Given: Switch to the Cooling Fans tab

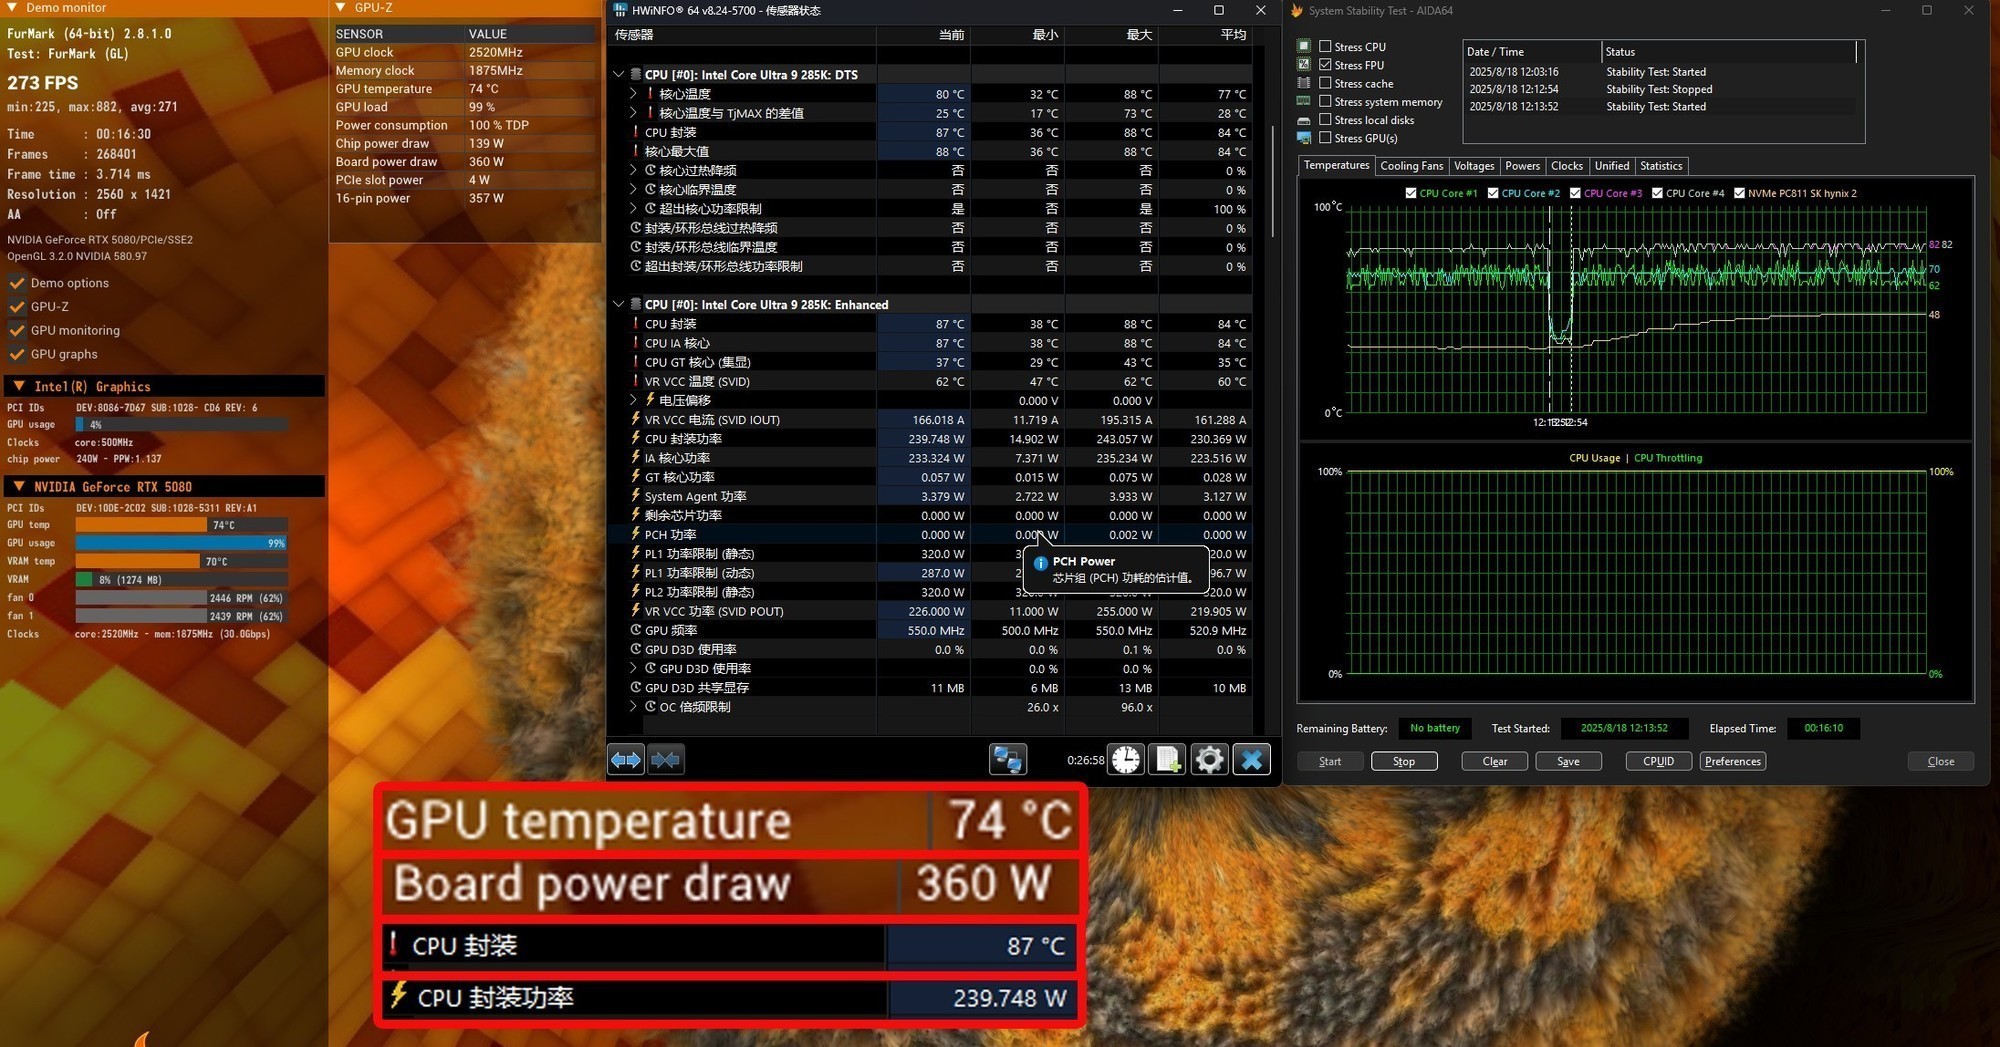Looking at the screenshot, I should click(x=1411, y=166).
